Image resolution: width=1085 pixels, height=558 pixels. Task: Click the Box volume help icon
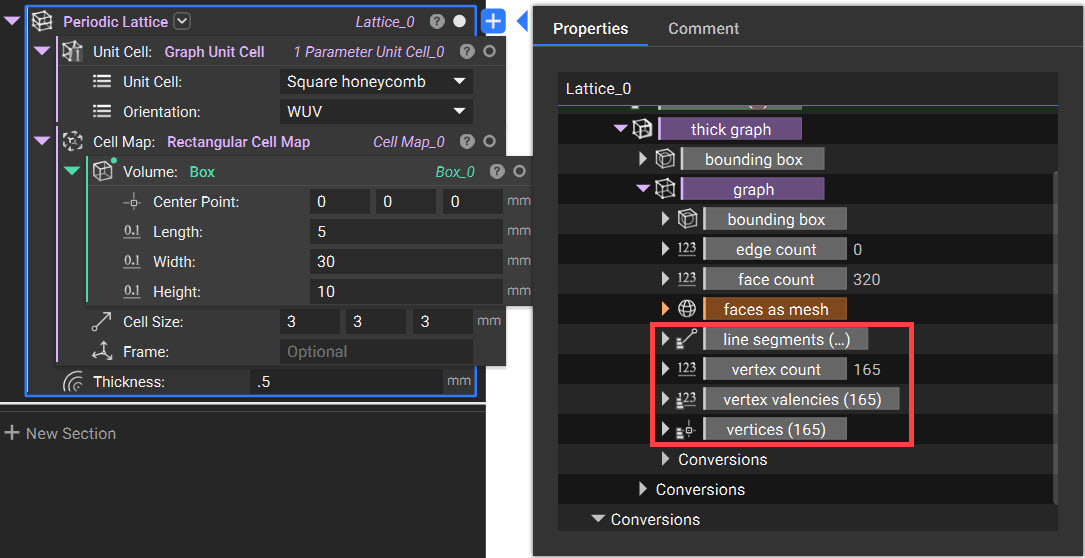pyautogui.click(x=497, y=172)
